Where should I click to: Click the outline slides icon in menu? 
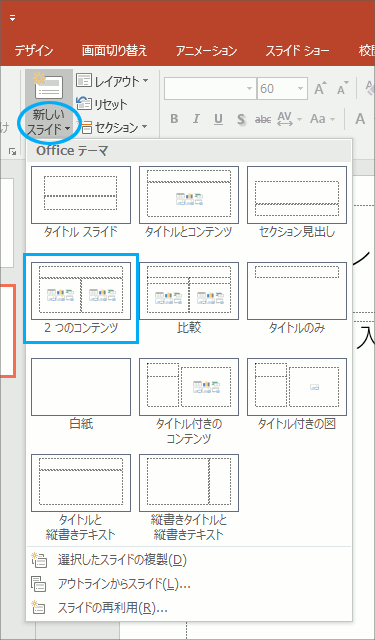(x=39, y=584)
